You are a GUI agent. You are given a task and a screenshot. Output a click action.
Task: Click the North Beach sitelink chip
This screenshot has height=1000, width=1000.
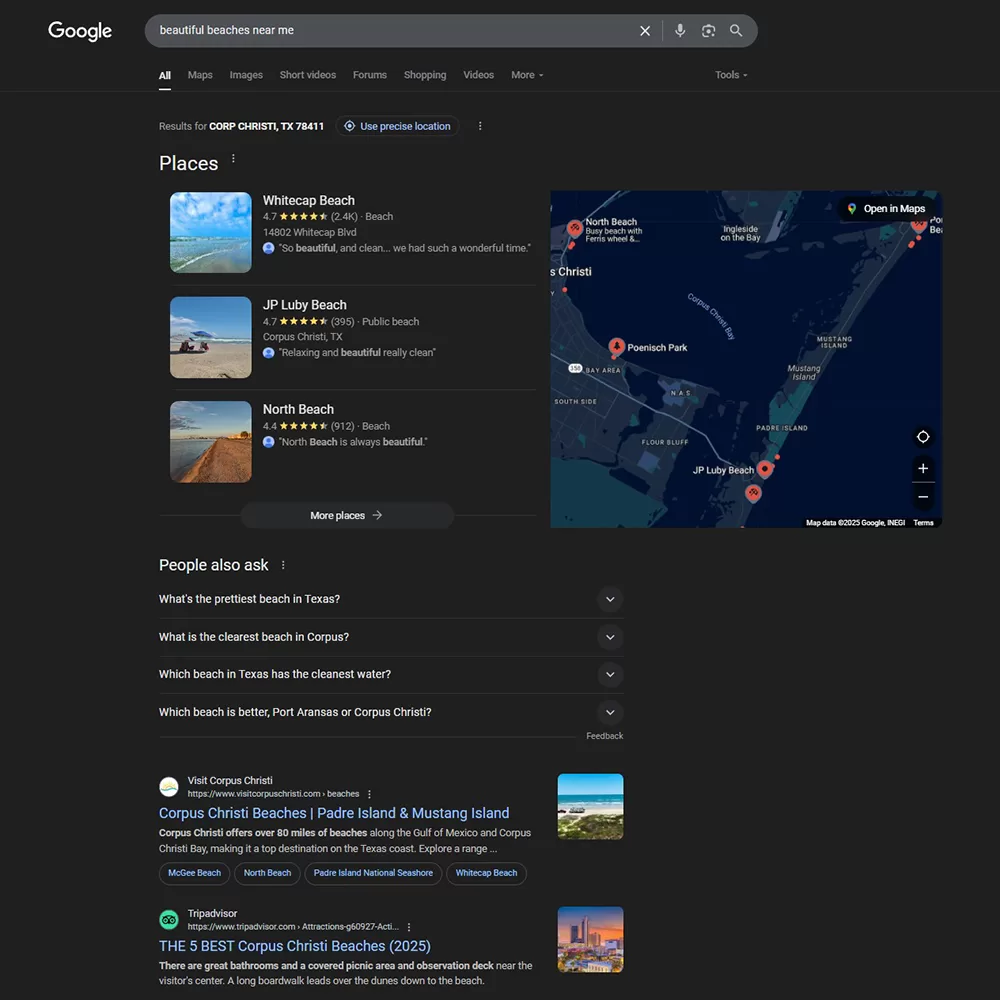coord(267,873)
